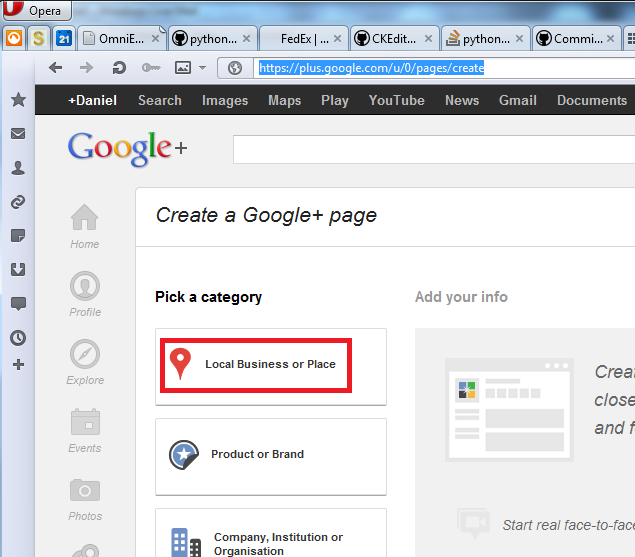Open the pinned tab with S icon

tap(38, 39)
